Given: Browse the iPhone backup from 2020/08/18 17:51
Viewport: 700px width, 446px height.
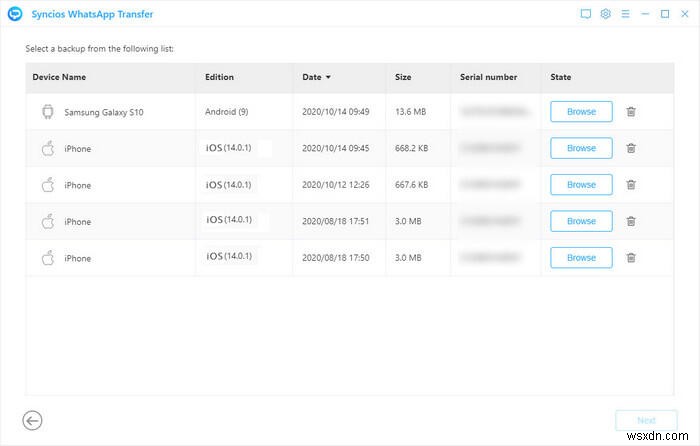Looking at the screenshot, I should [x=581, y=221].
